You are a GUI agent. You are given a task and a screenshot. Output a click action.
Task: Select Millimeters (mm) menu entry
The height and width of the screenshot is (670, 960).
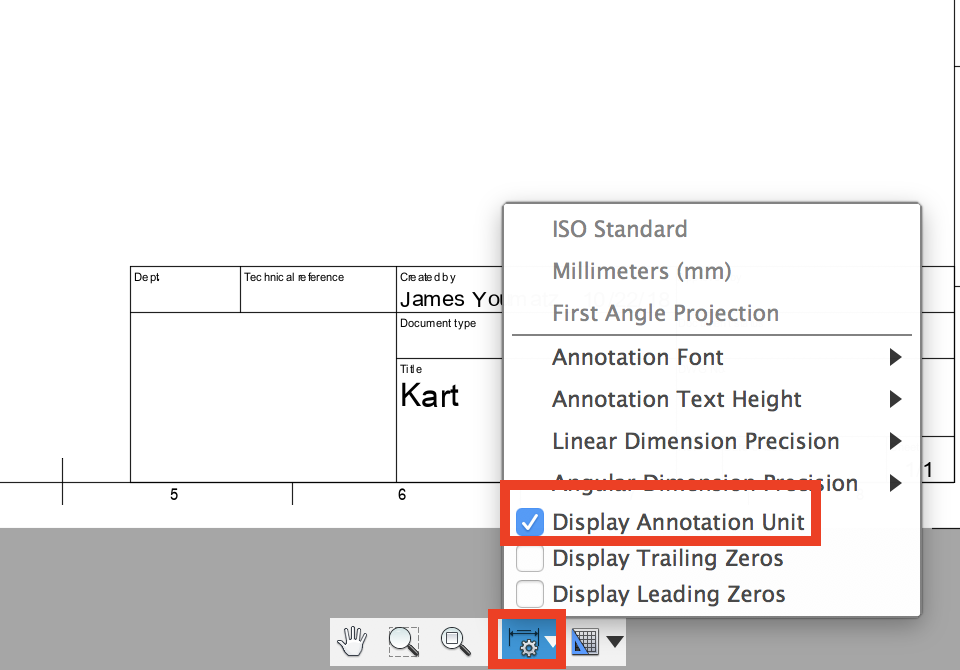(x=641, y=271)
